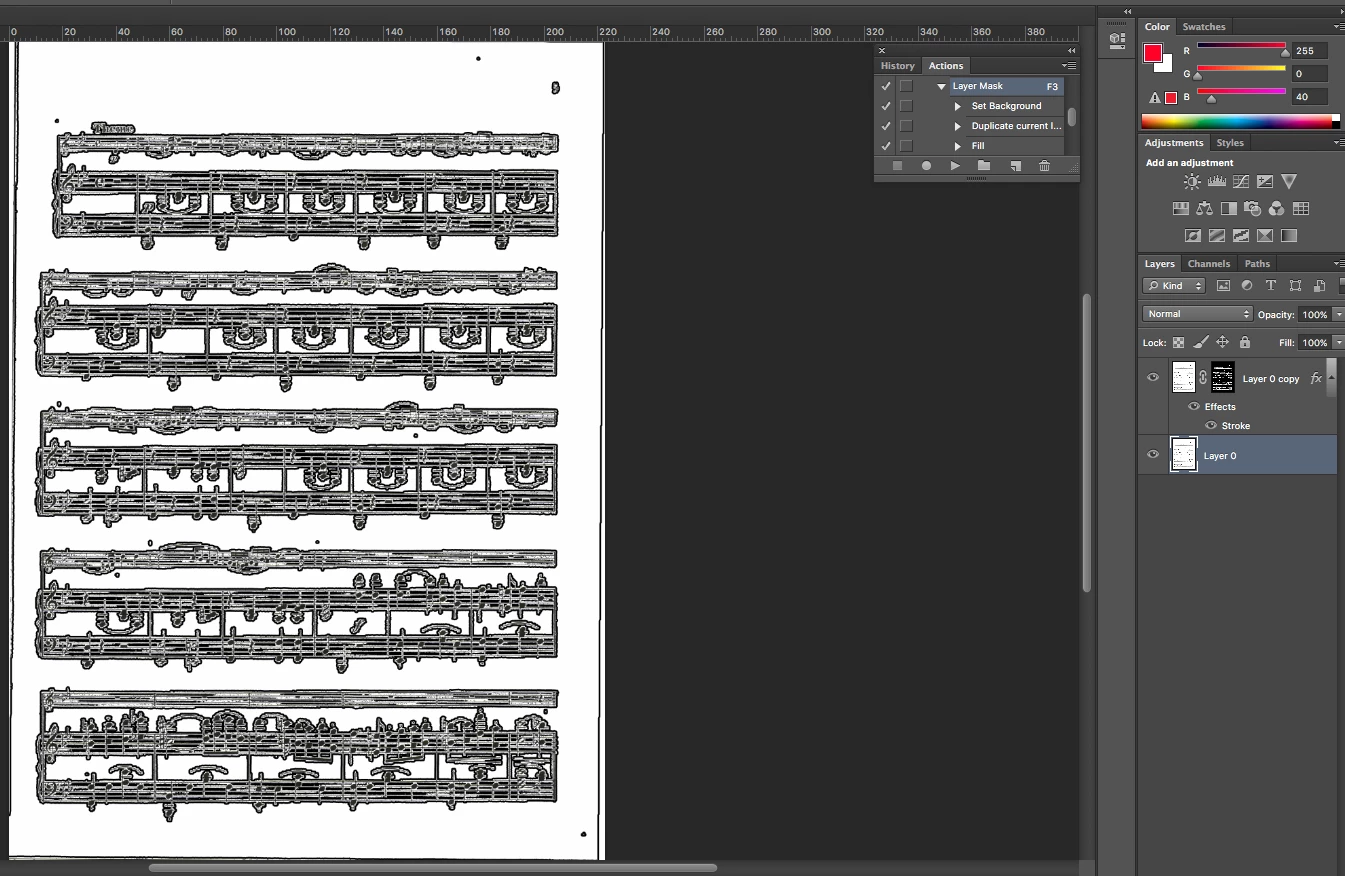Add an Exposure adjustment
Screen dimensions: 1345x876
point(1265,182)
